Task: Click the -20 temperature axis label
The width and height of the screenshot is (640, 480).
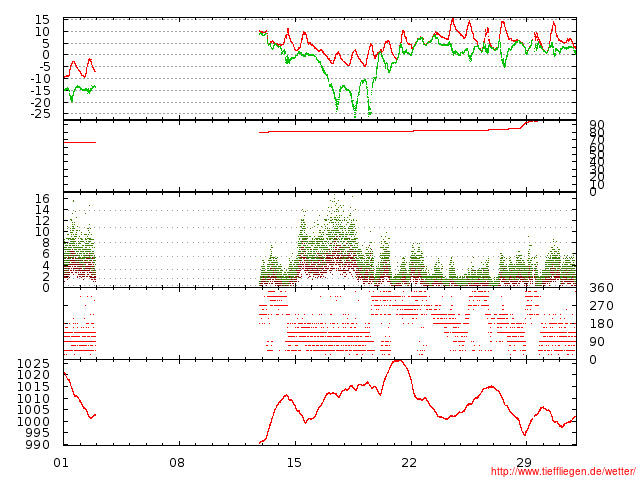Action: tap(39, 102)
